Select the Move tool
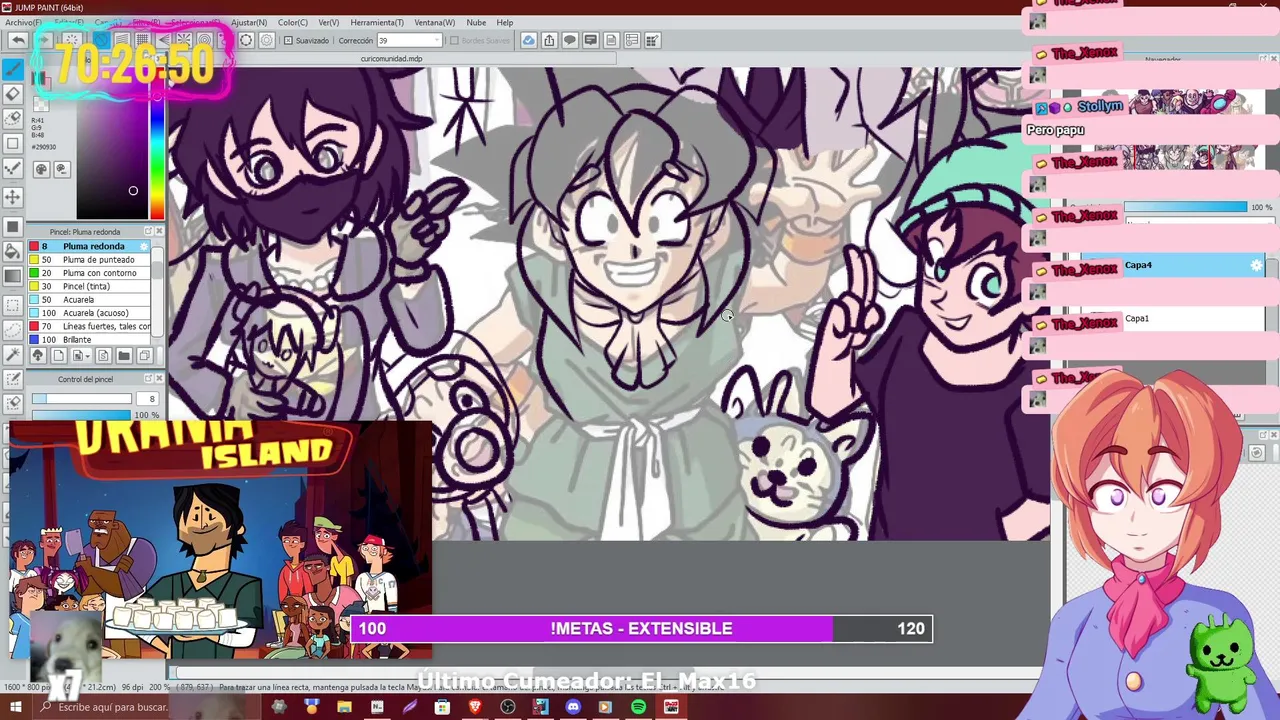Screen dimensions: 1280x720 tap(13, 197)
